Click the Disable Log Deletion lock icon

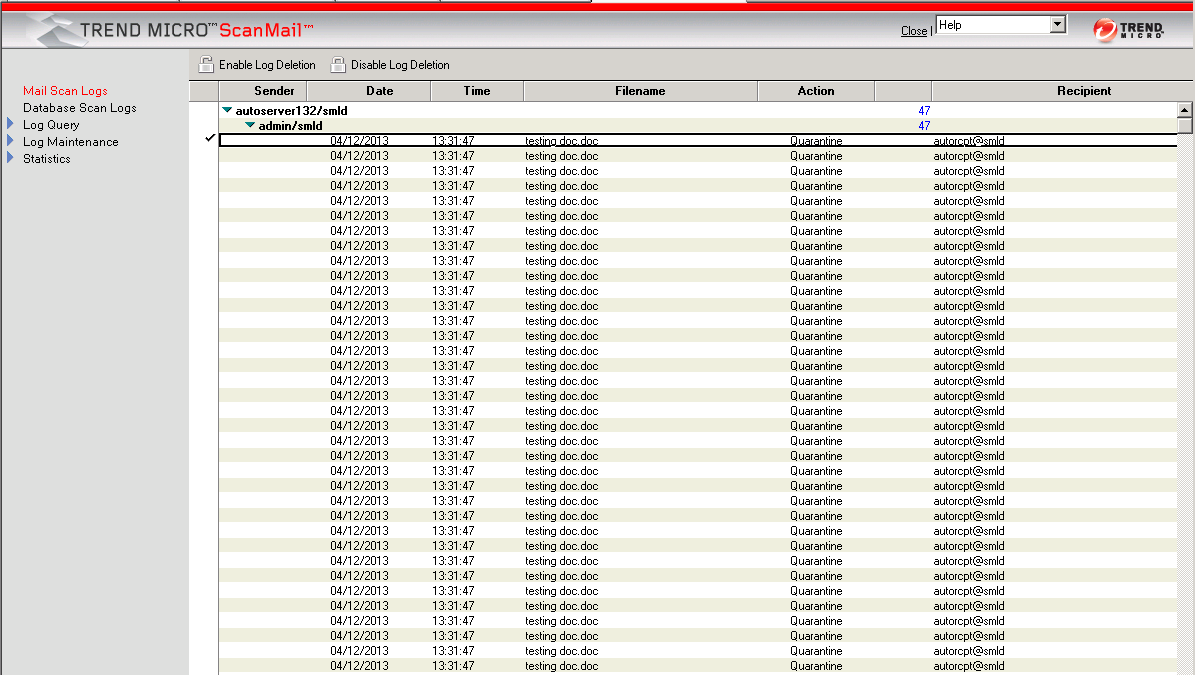coord(338,65)
